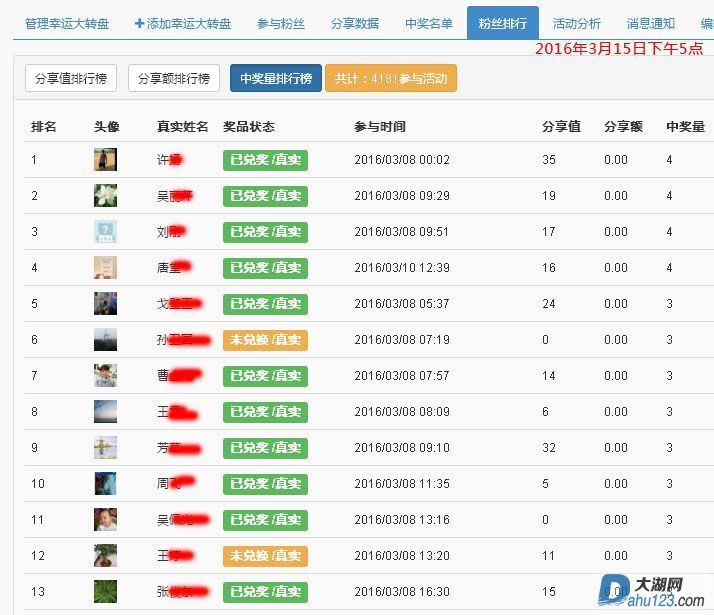The image size is (714, 615).
Task: Click the green 已兑奖/真实 badge in rank 1 row
Action: [265, 160]
